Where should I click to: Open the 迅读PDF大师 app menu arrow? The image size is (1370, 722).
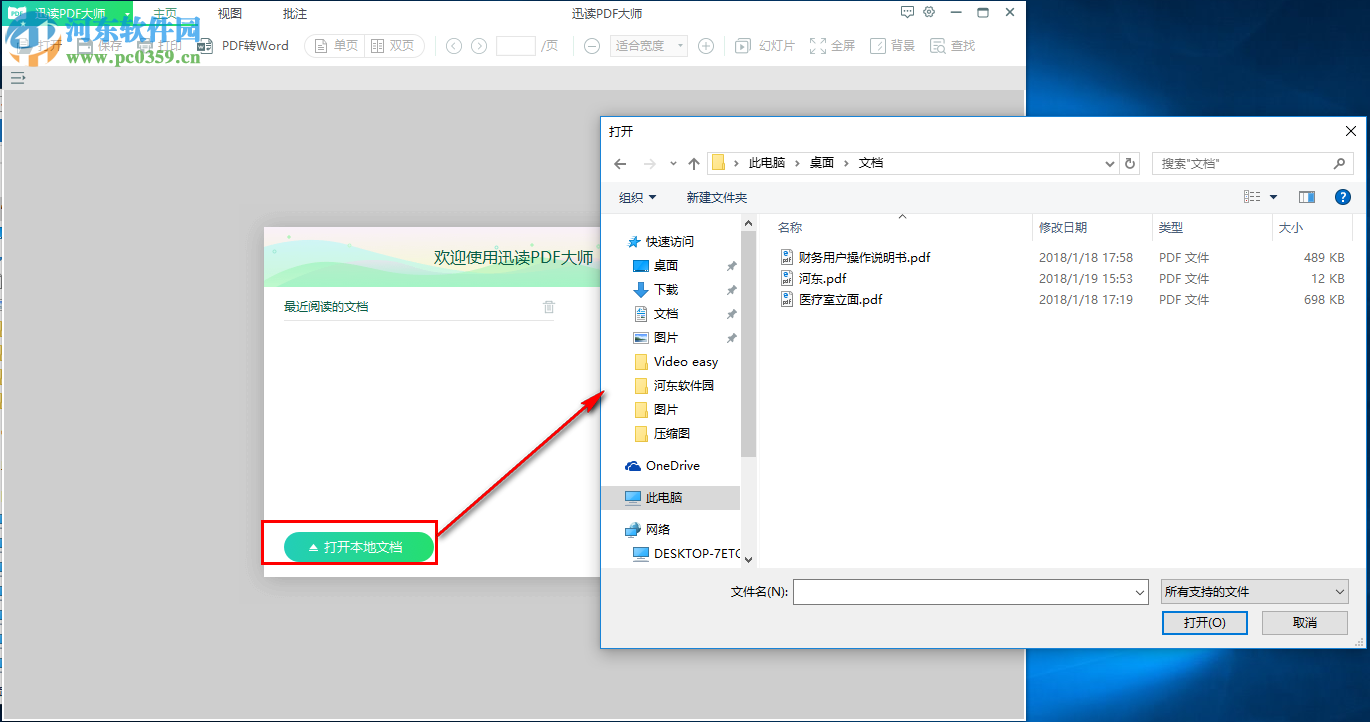pos(127,14)
